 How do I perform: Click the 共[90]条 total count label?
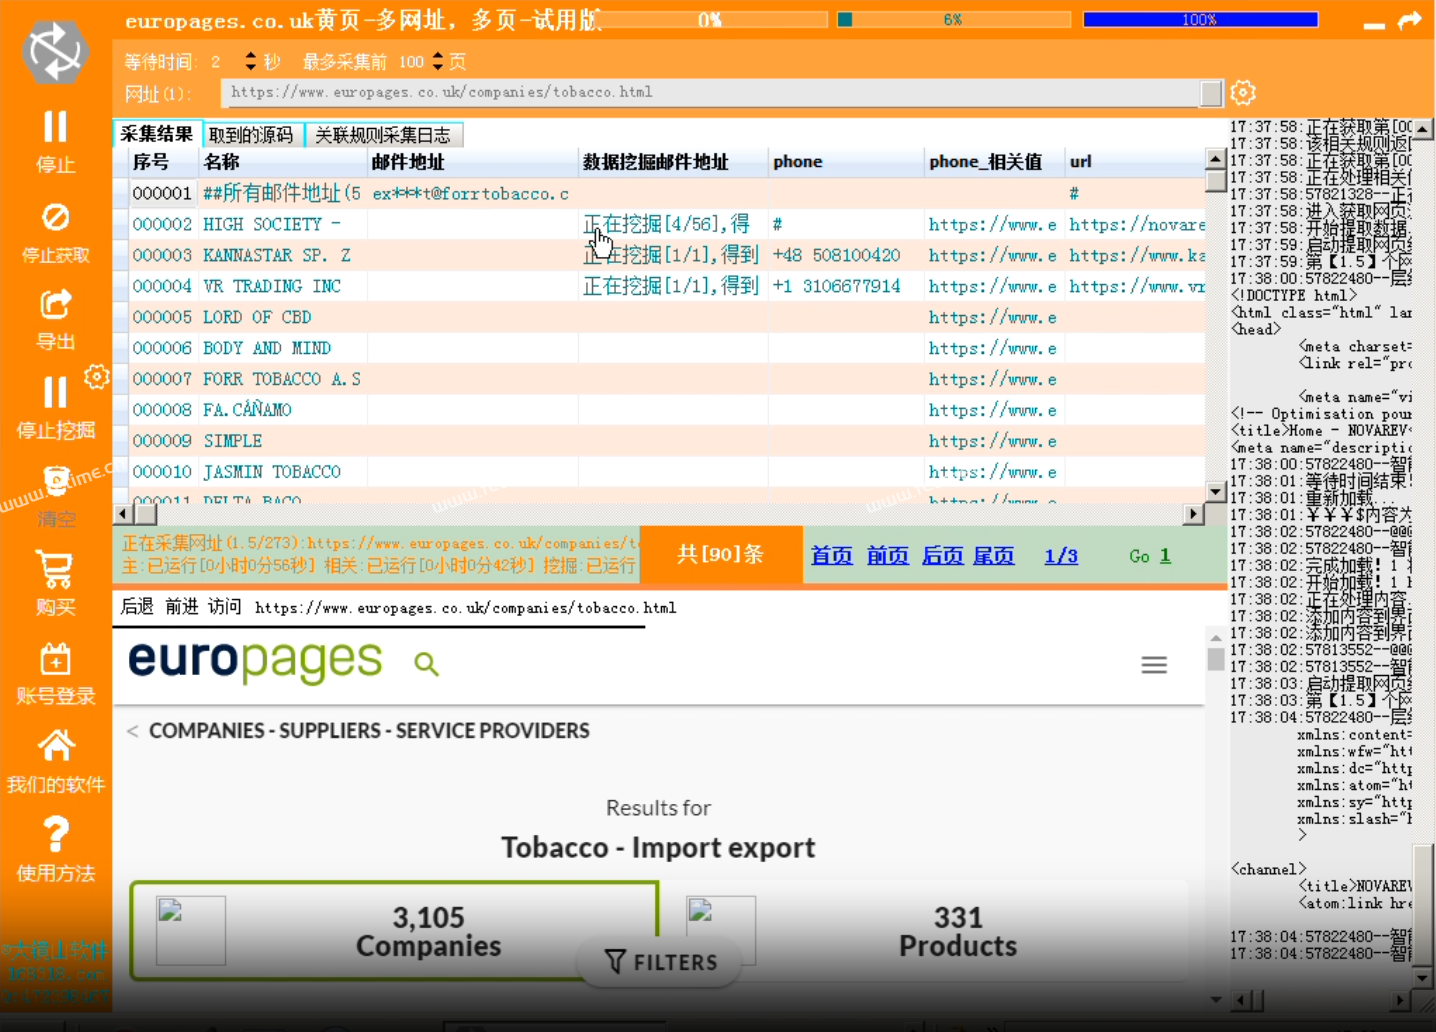(720, 554)
